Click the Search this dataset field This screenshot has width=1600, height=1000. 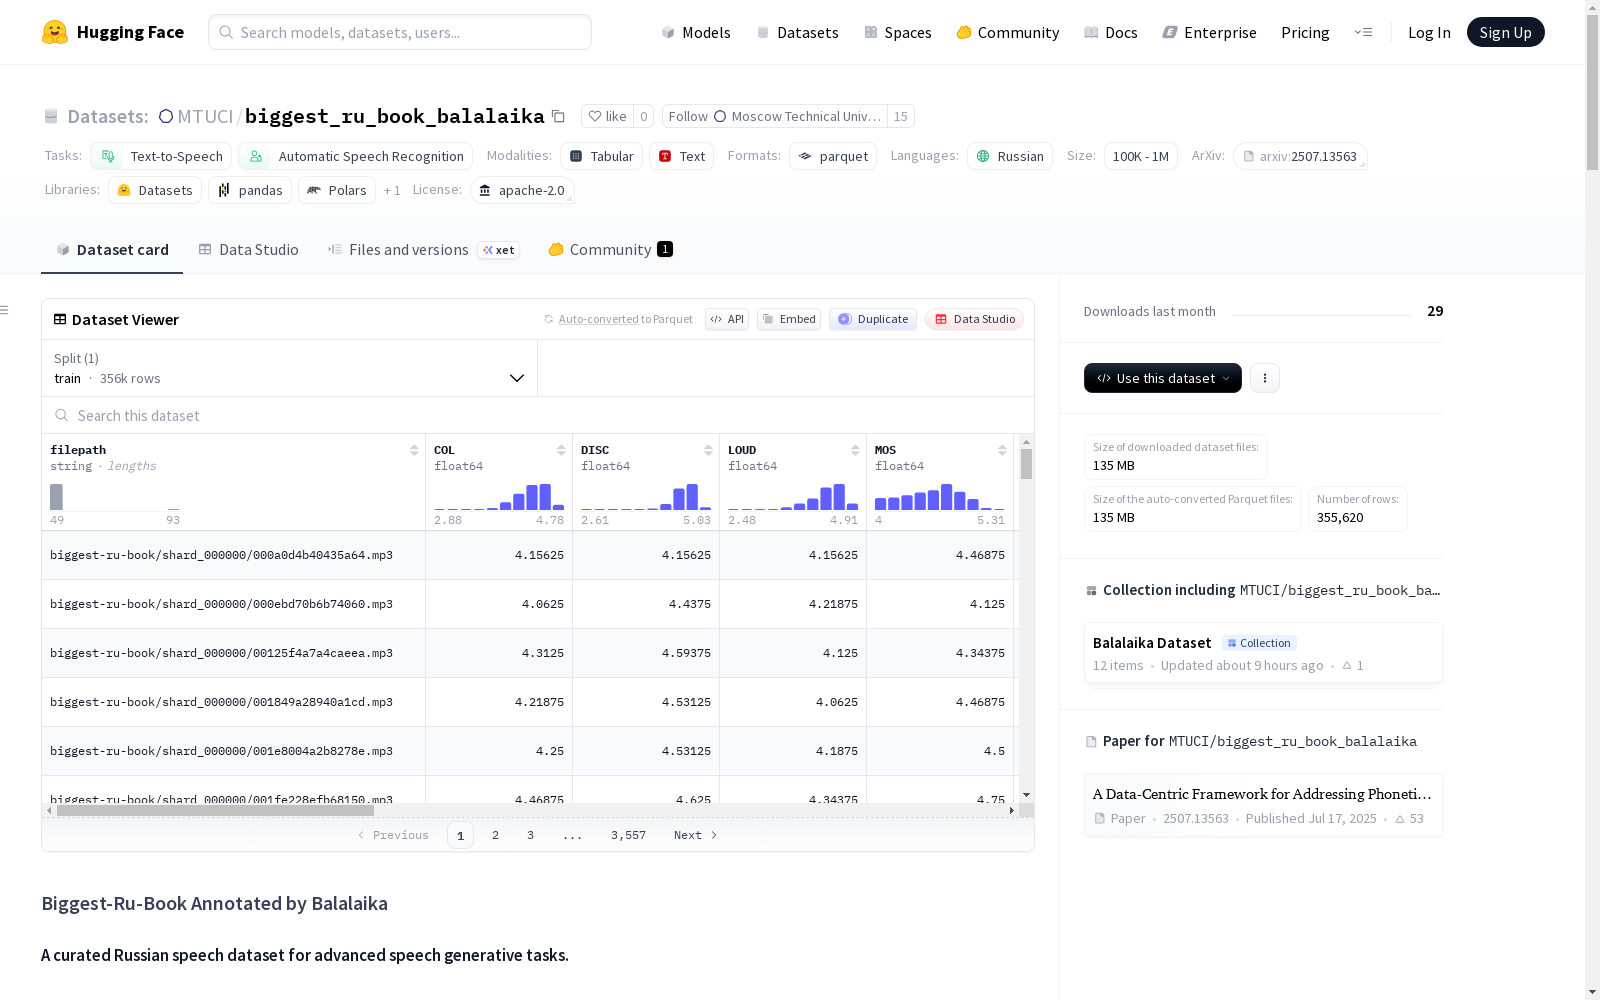pos(538,415)
